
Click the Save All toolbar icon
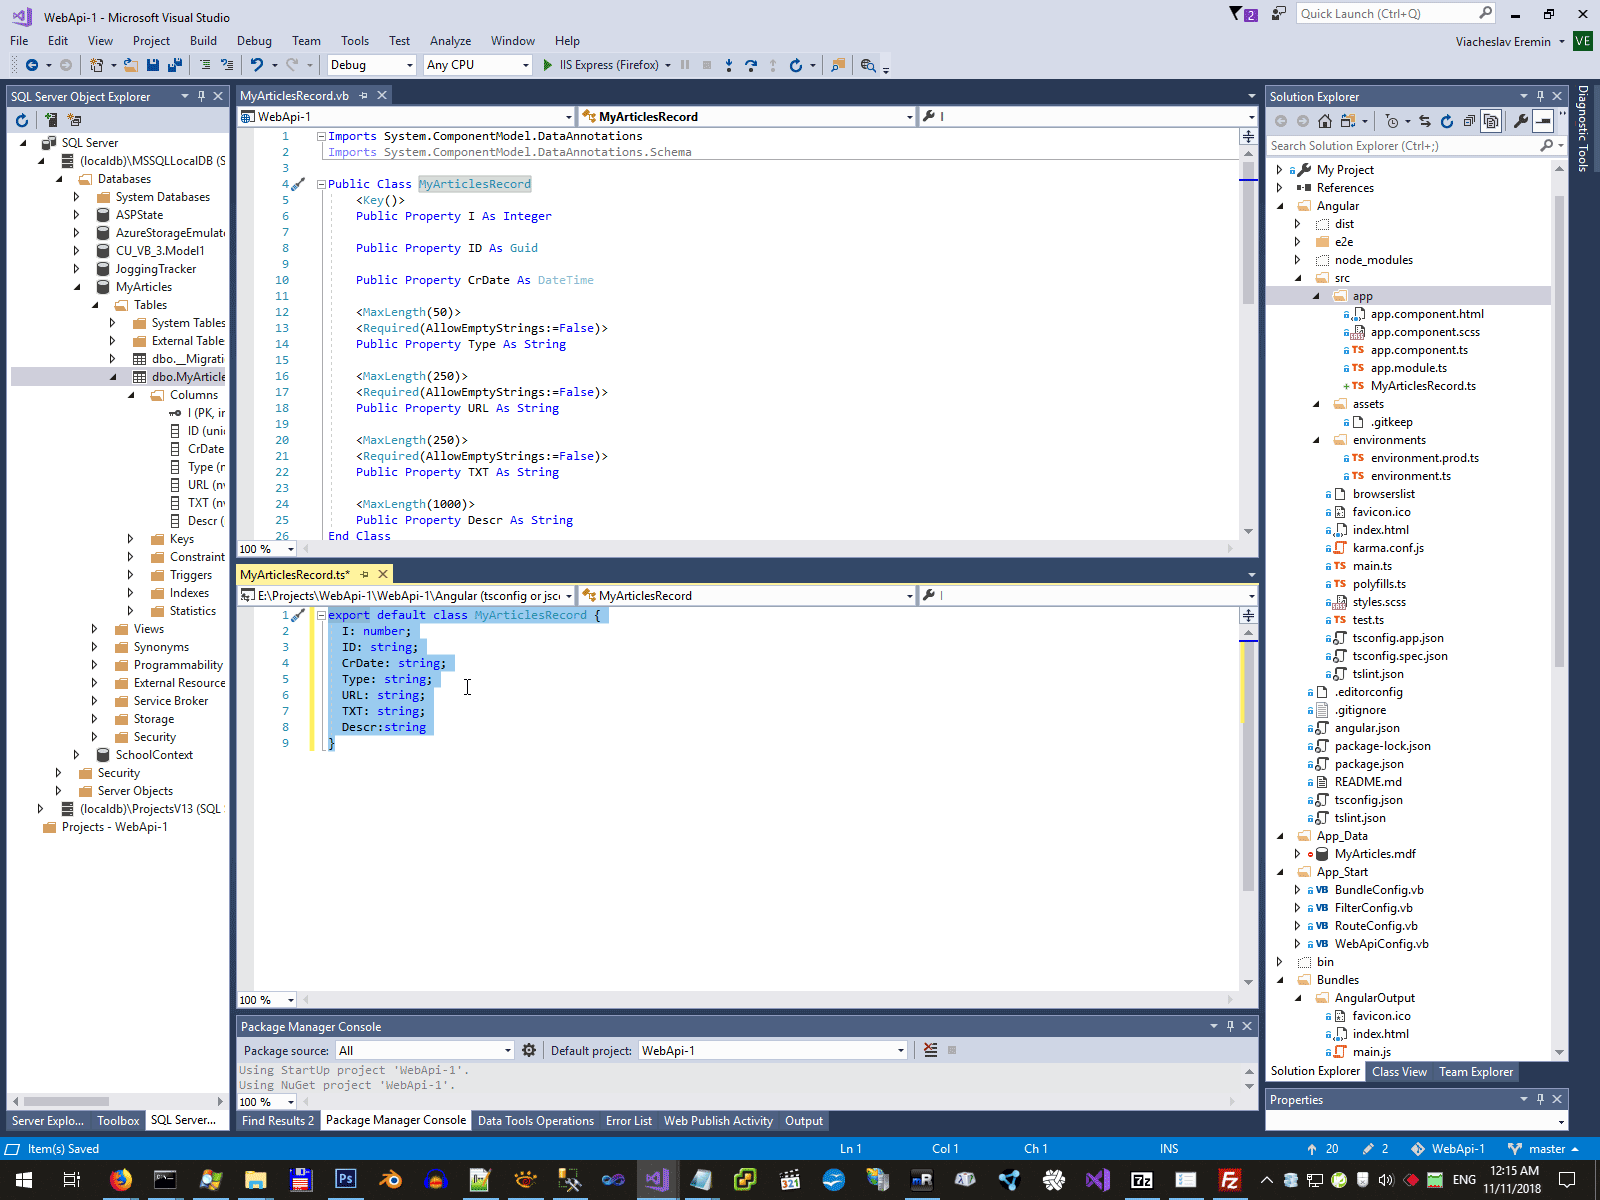[174, 65]
